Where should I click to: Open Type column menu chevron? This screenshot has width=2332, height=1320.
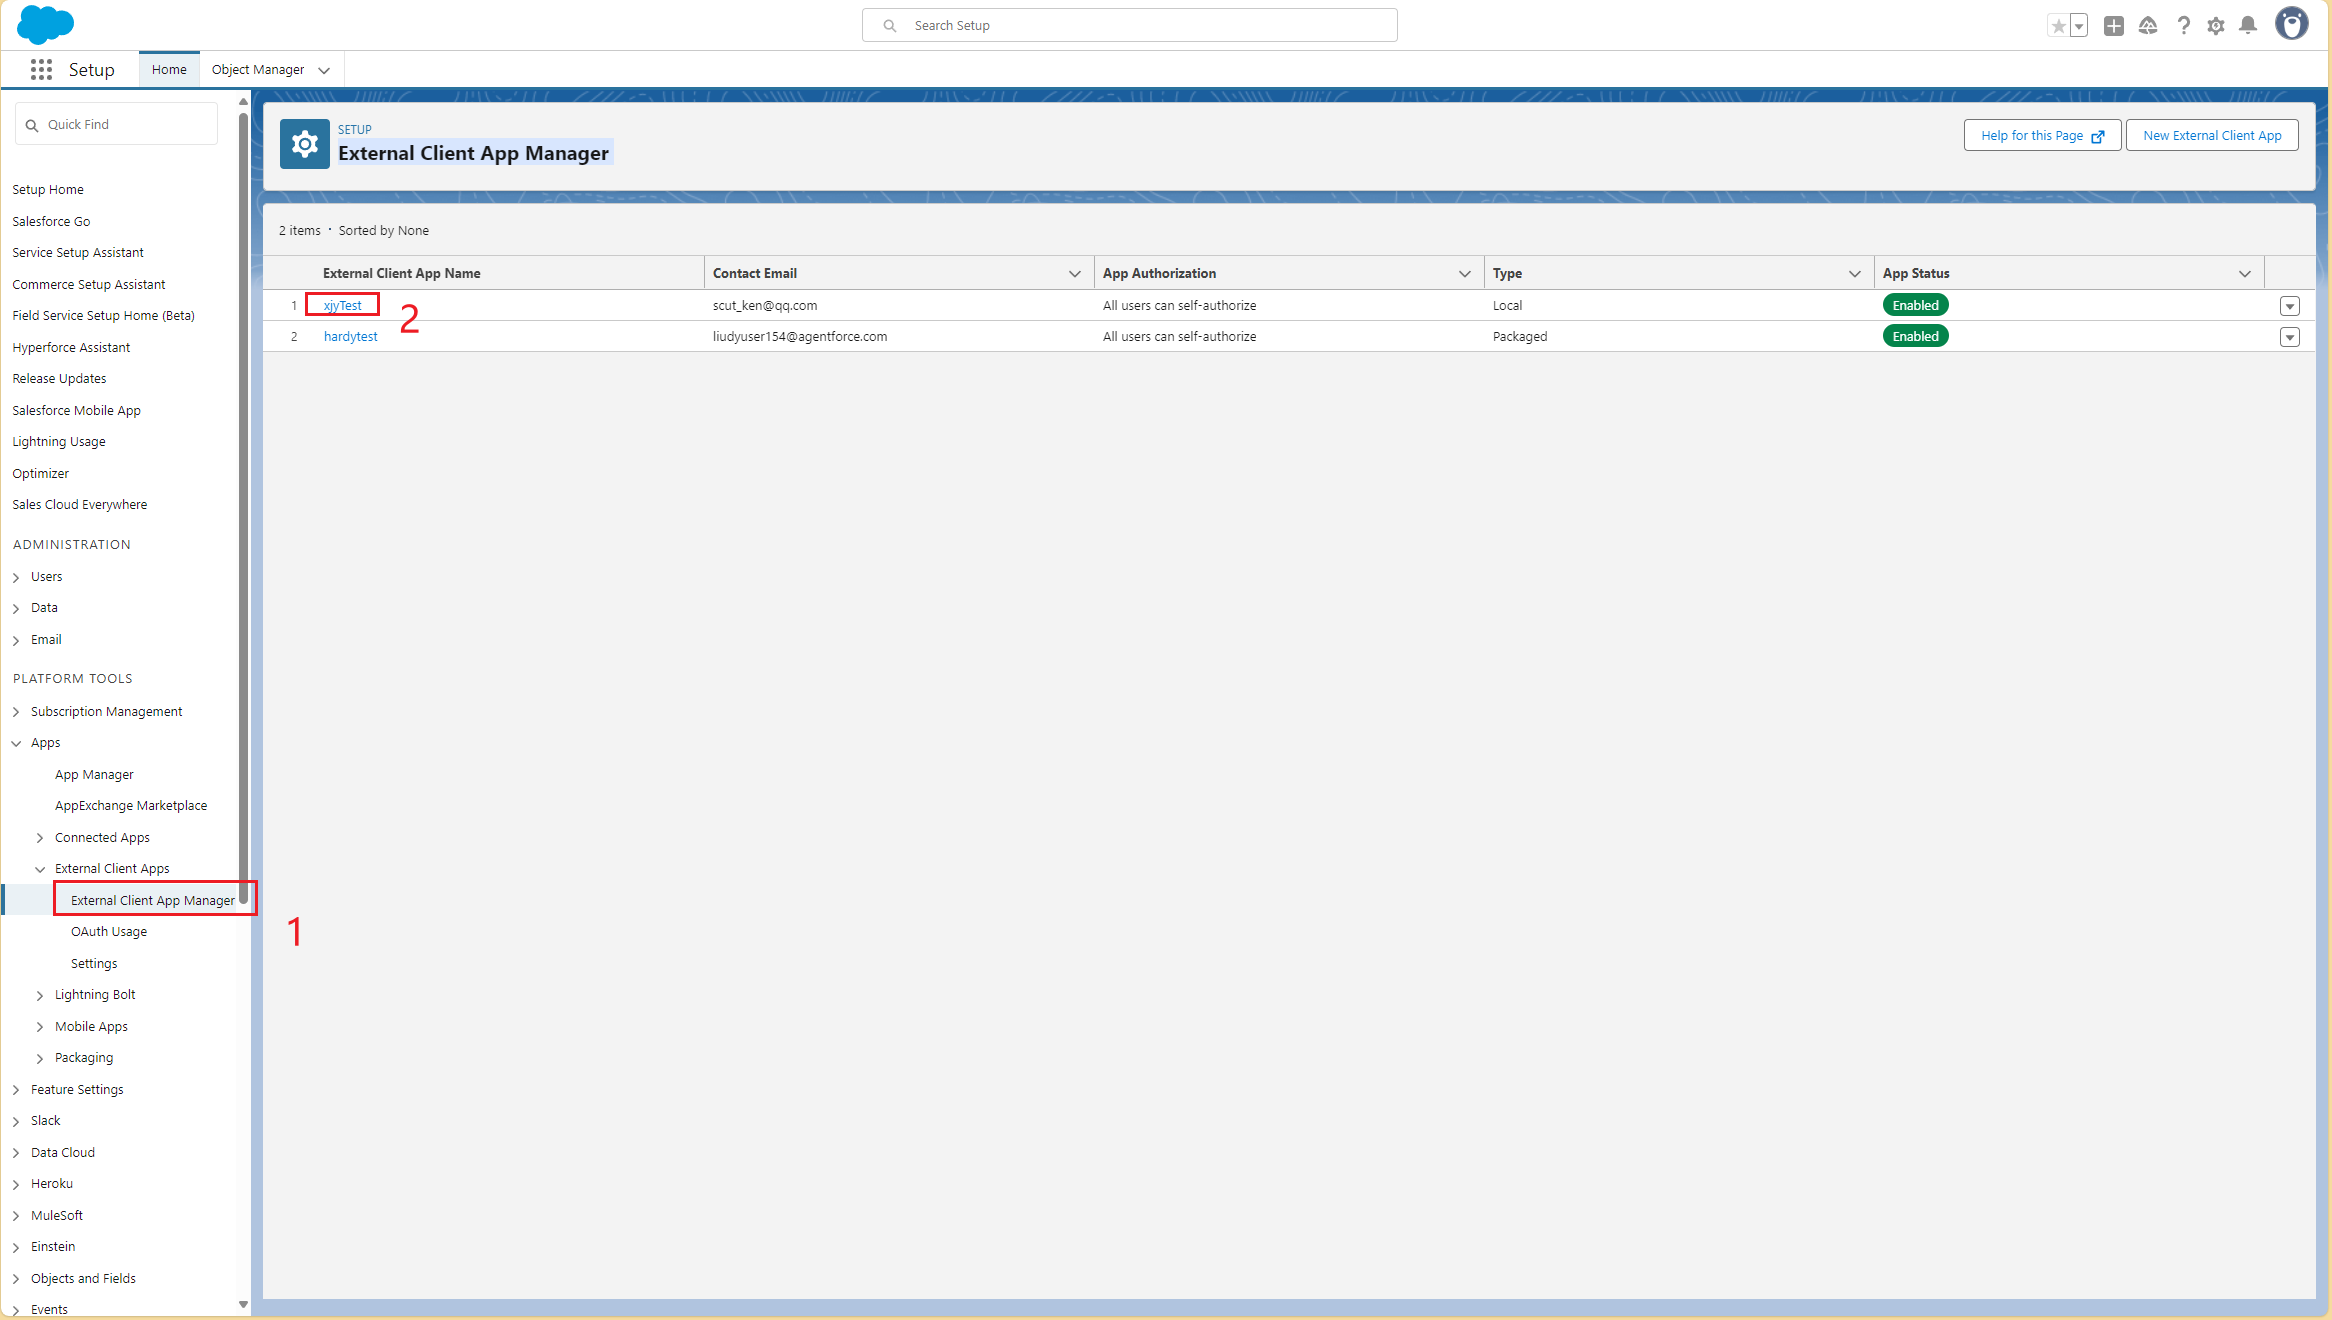[1854, 273]
